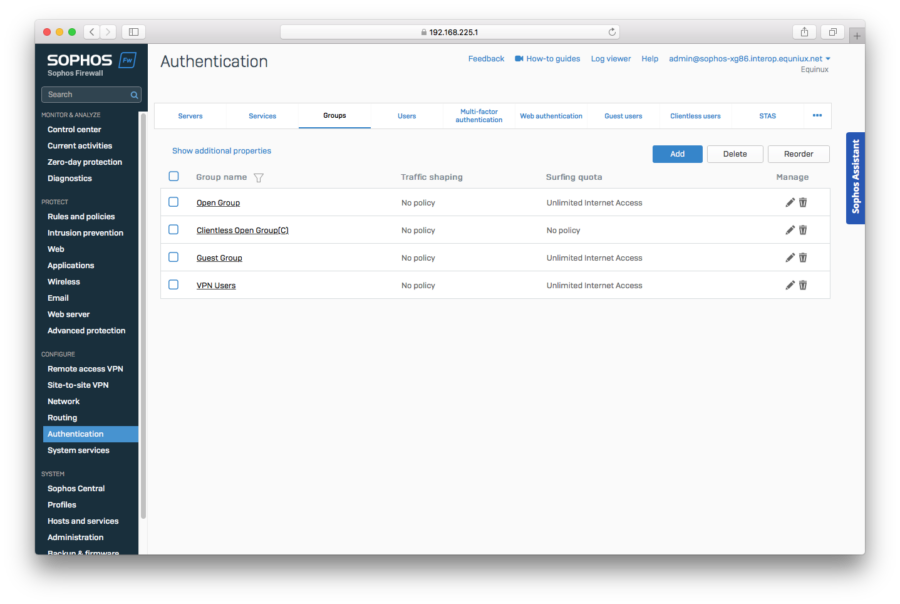Click the sidebar Search input field
This screenshot has height=604, width=900.
[85, 95]
